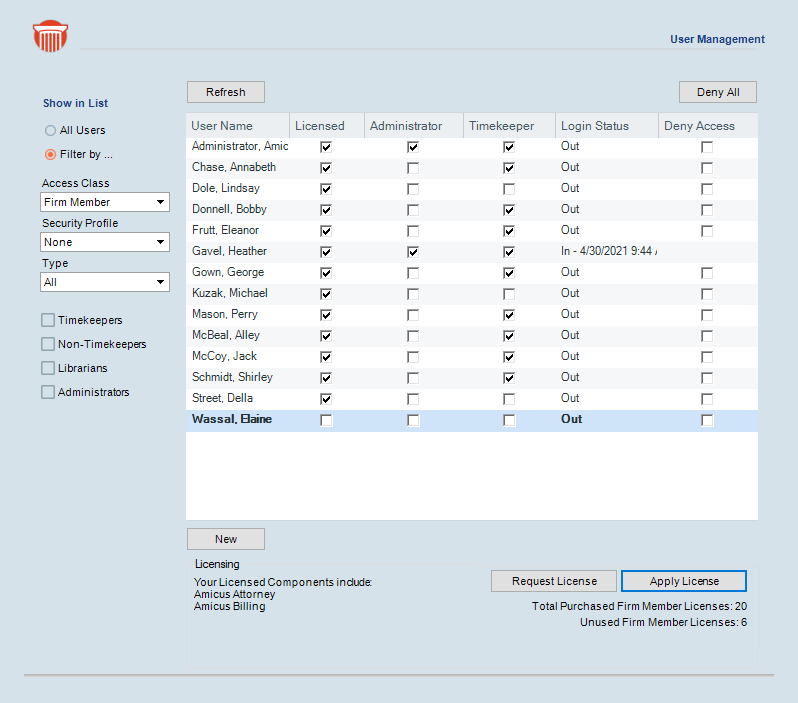The width and height of the screenshot is (798, 703).
Task: Uncheck Licensed for Frutt, Eleanor
Action: click(x=326, y=231)
